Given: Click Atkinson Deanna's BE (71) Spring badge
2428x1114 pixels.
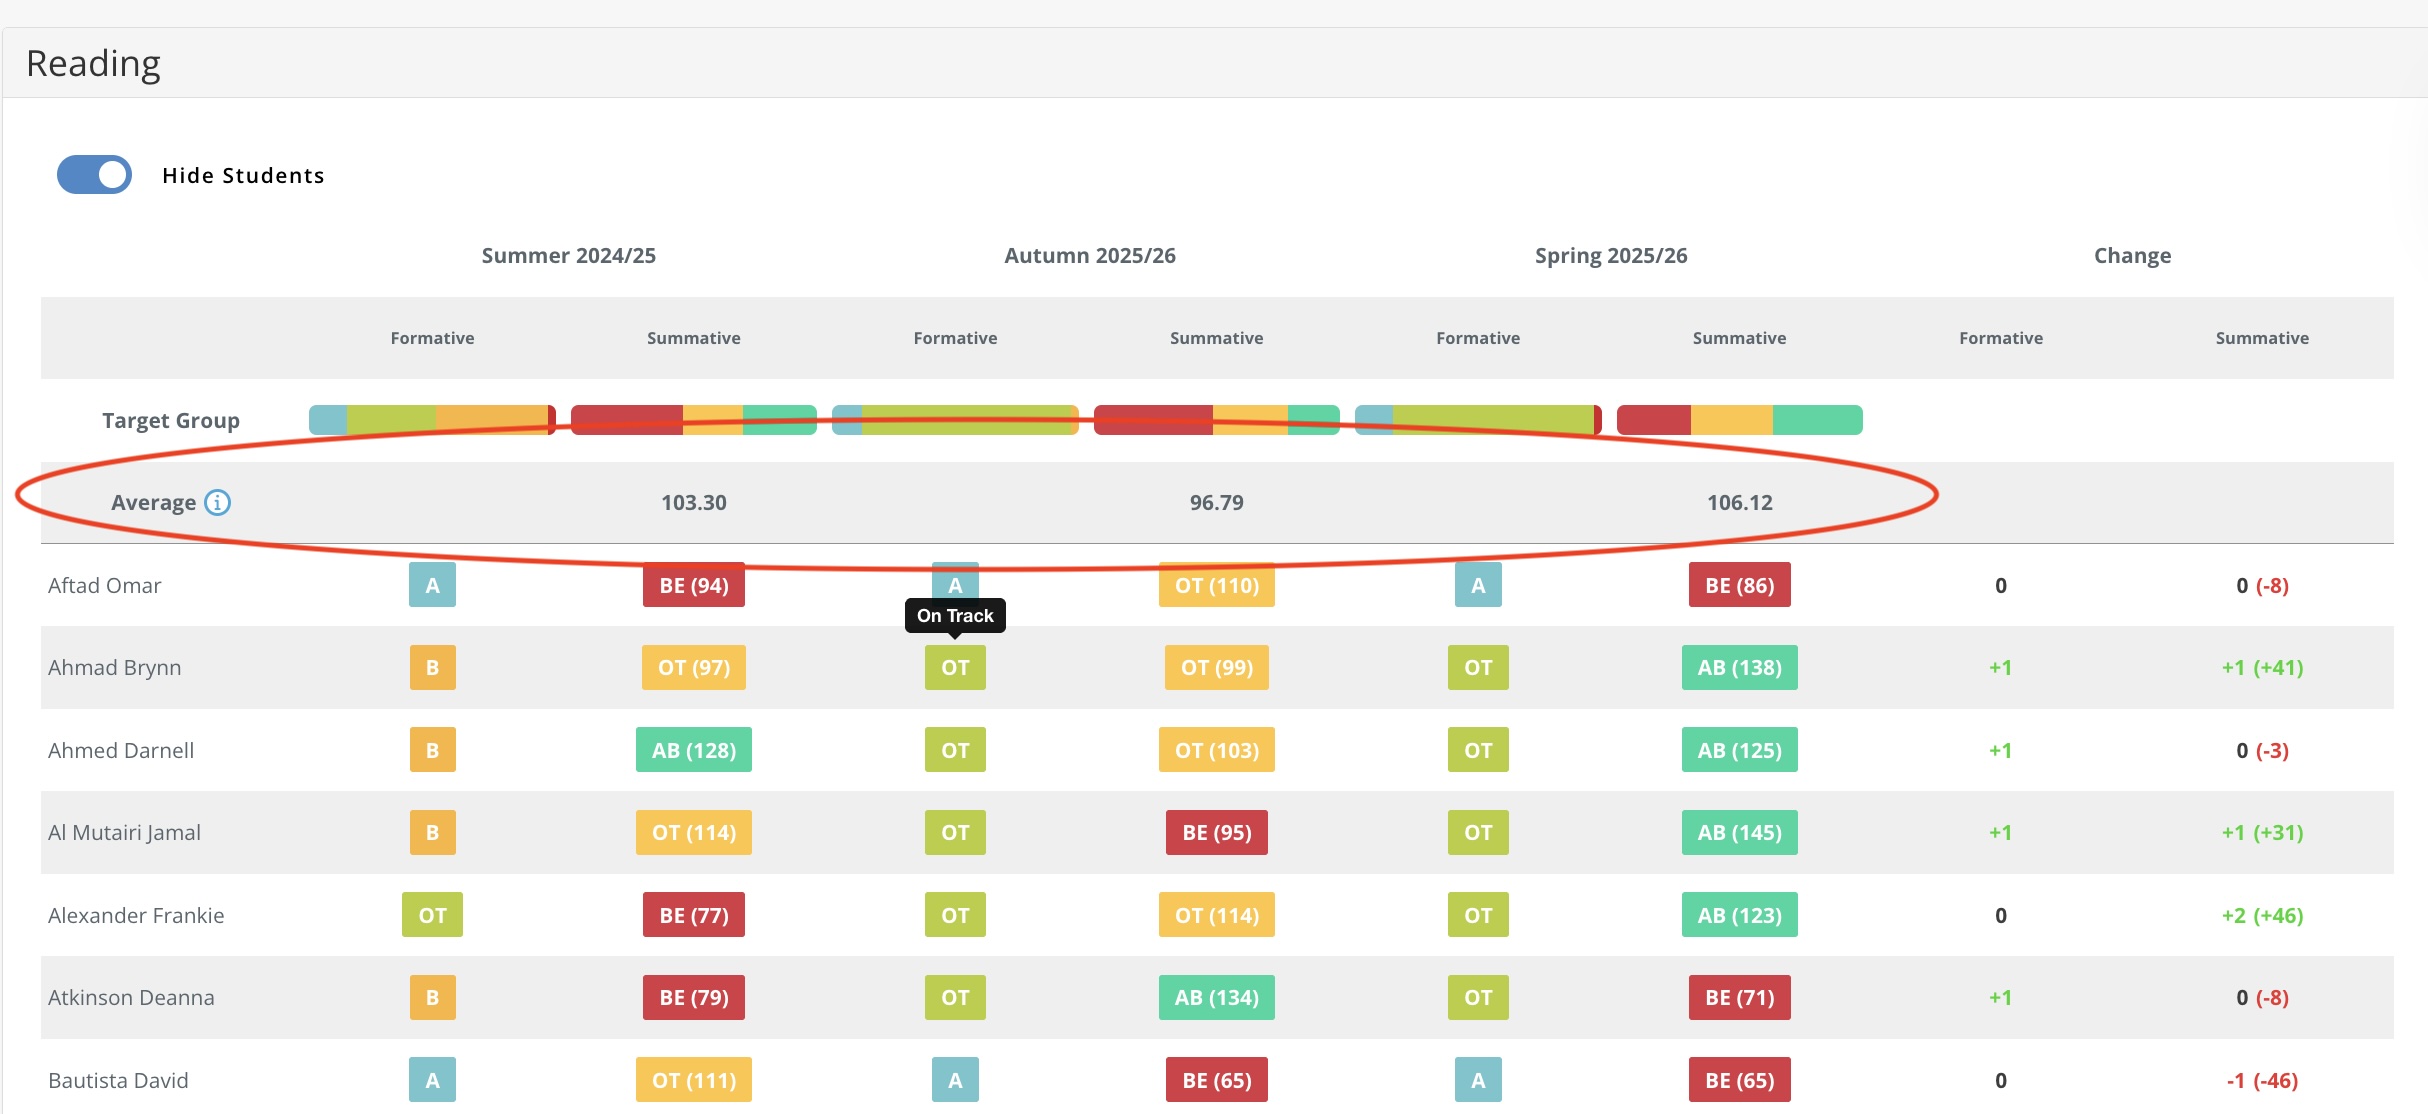Looking at the screenshot, I should pos(1739,997).
